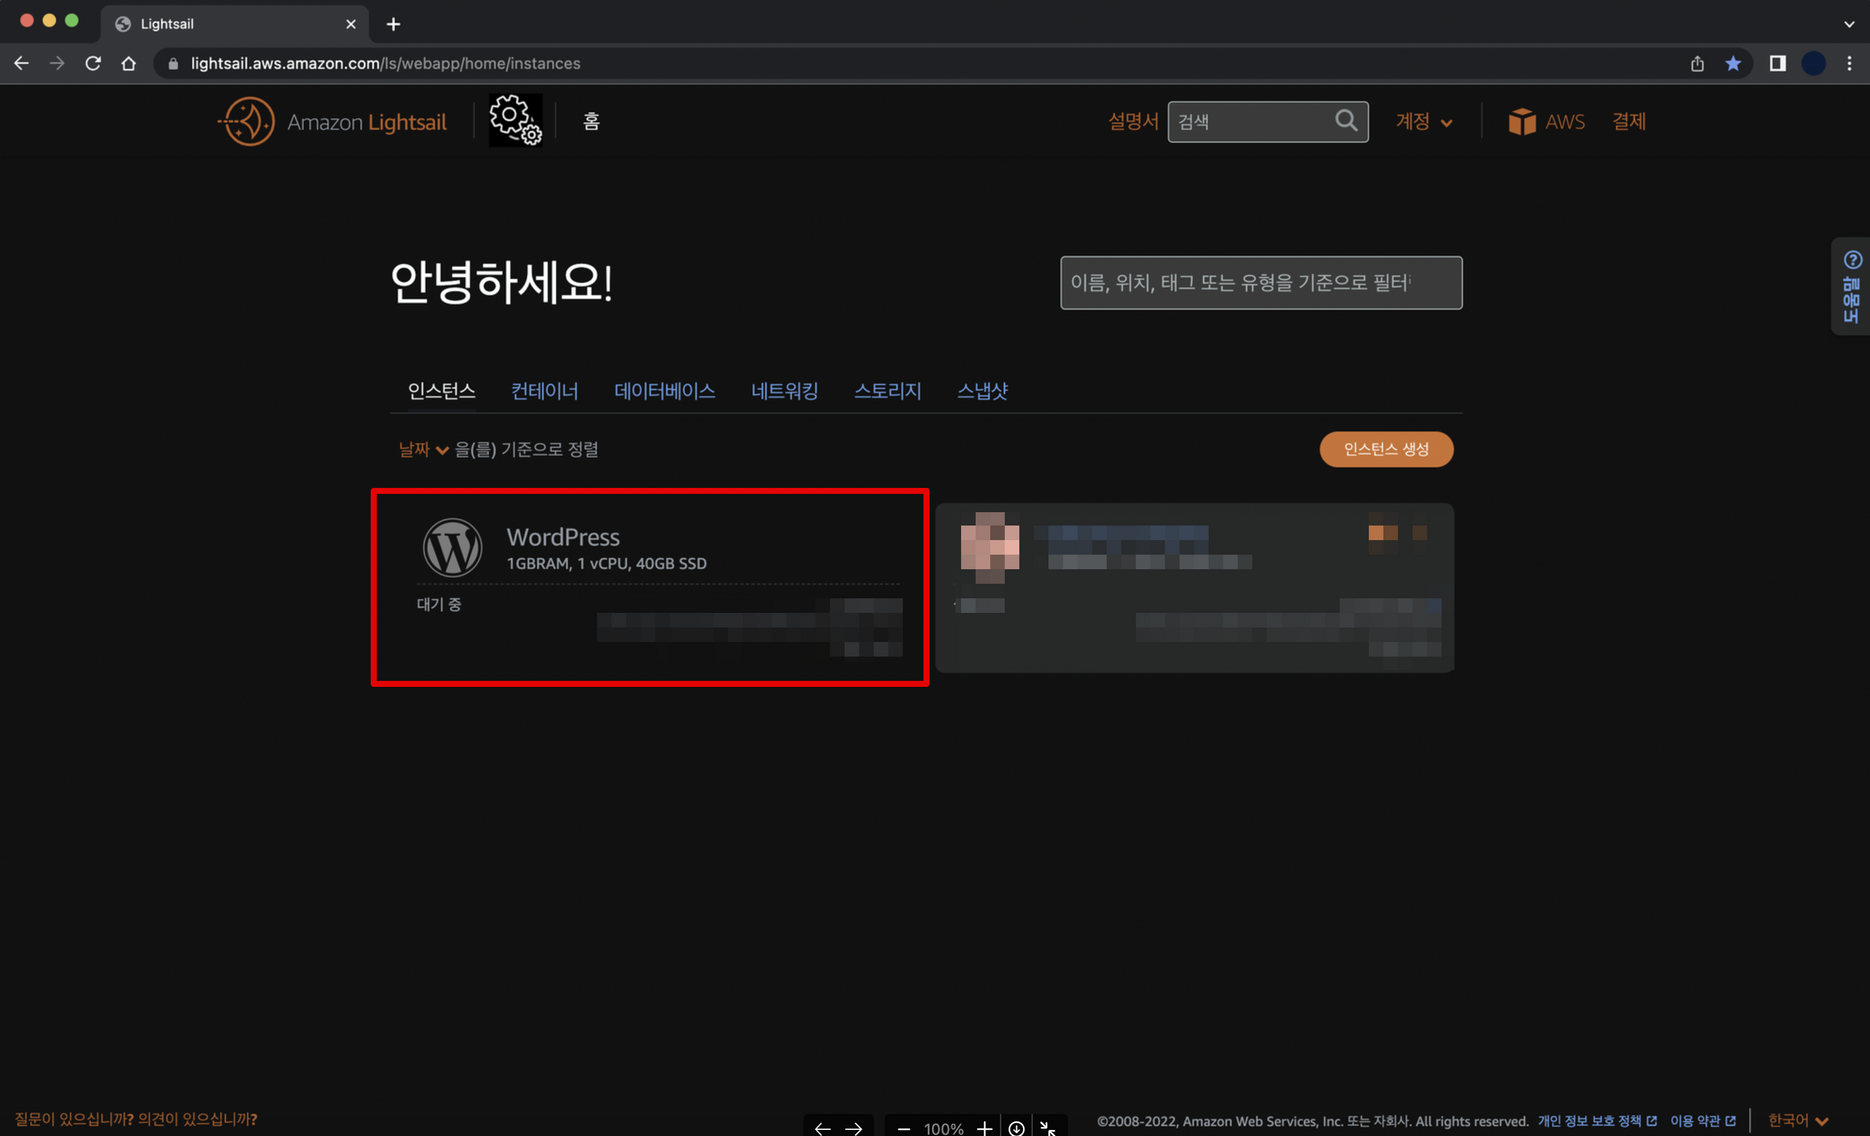Switch to the 컨테이너 tab
The image size is (1870, 1136).
click(544, 391)
